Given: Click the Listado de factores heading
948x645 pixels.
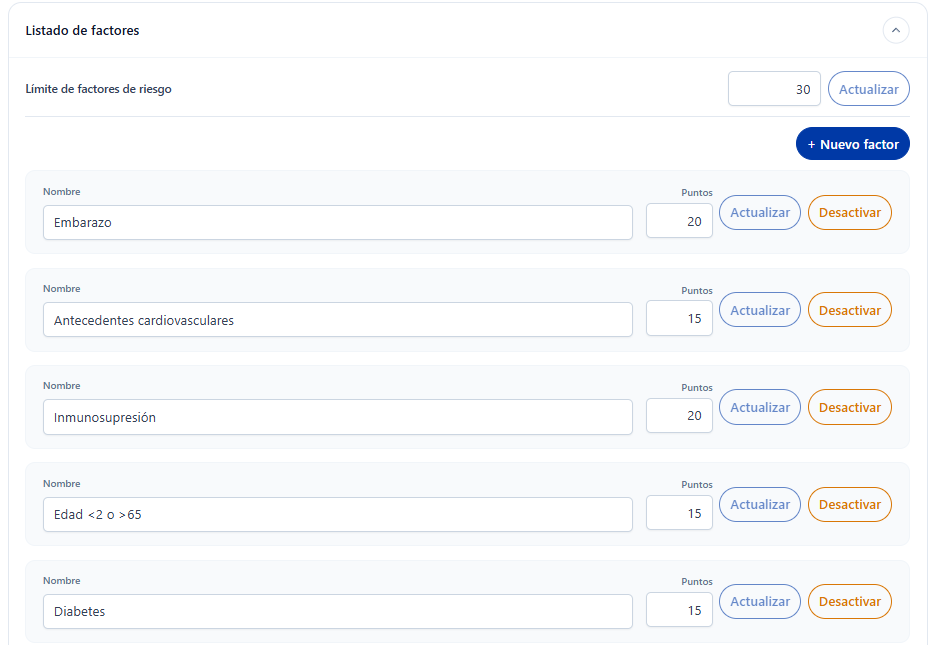Looking at the screenshot, I should point(82,31).
